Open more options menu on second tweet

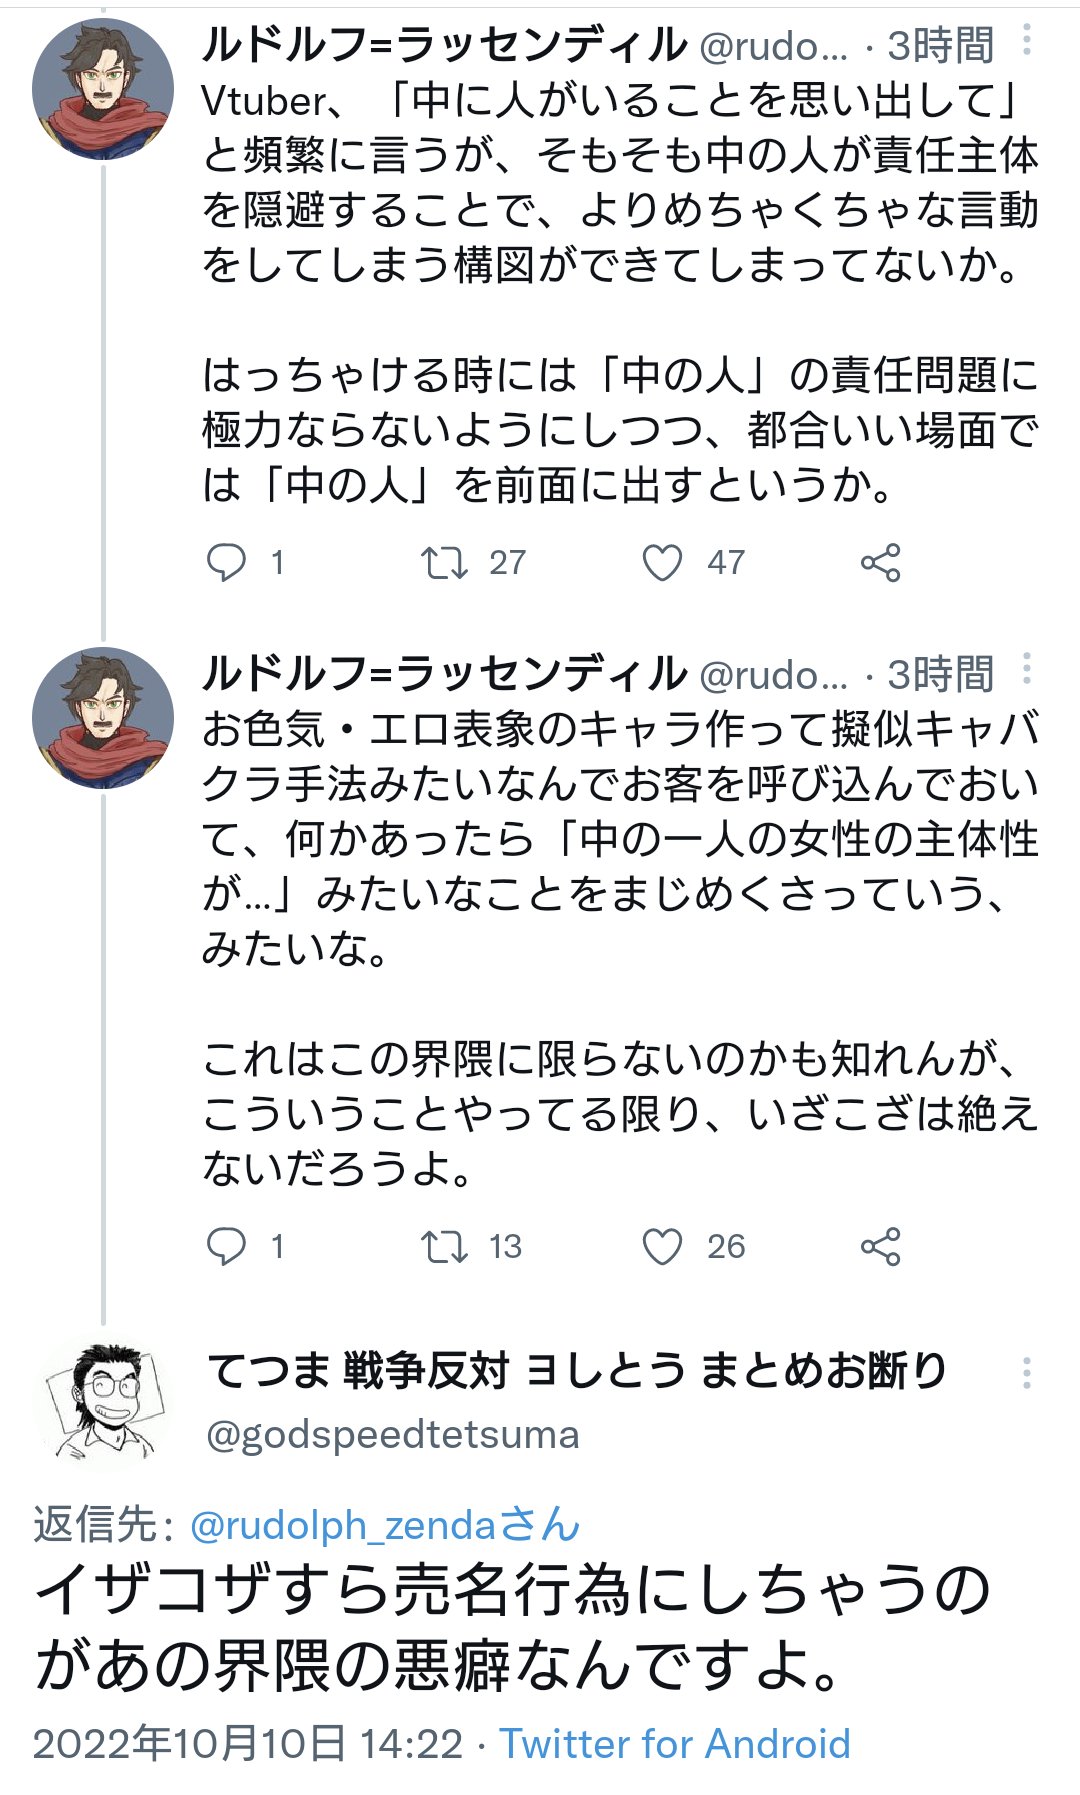coord(1027,669)
